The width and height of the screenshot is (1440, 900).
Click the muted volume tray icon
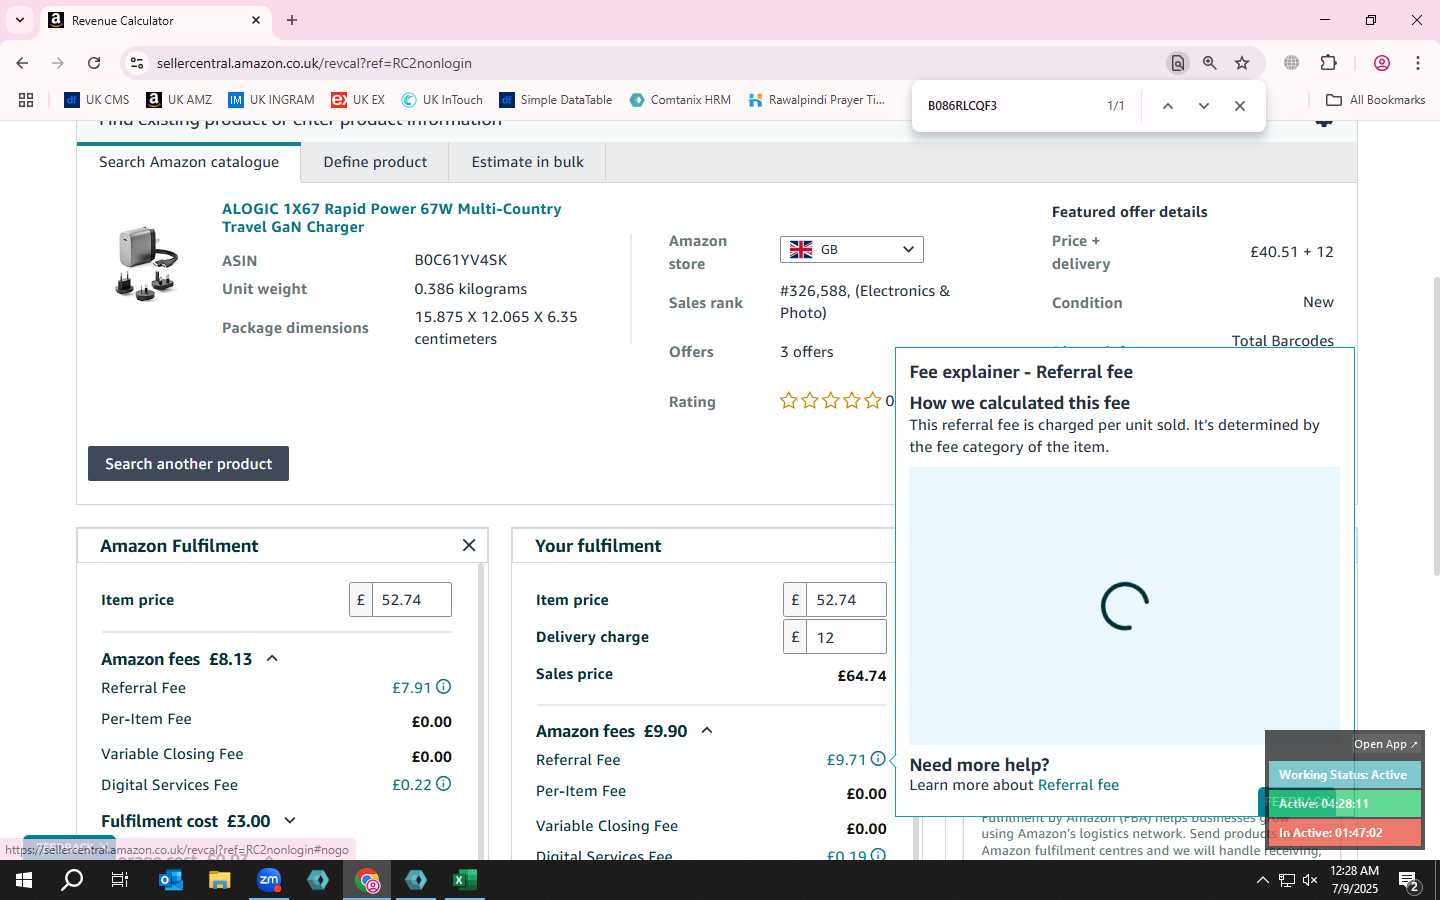(x=1310, y=880)
